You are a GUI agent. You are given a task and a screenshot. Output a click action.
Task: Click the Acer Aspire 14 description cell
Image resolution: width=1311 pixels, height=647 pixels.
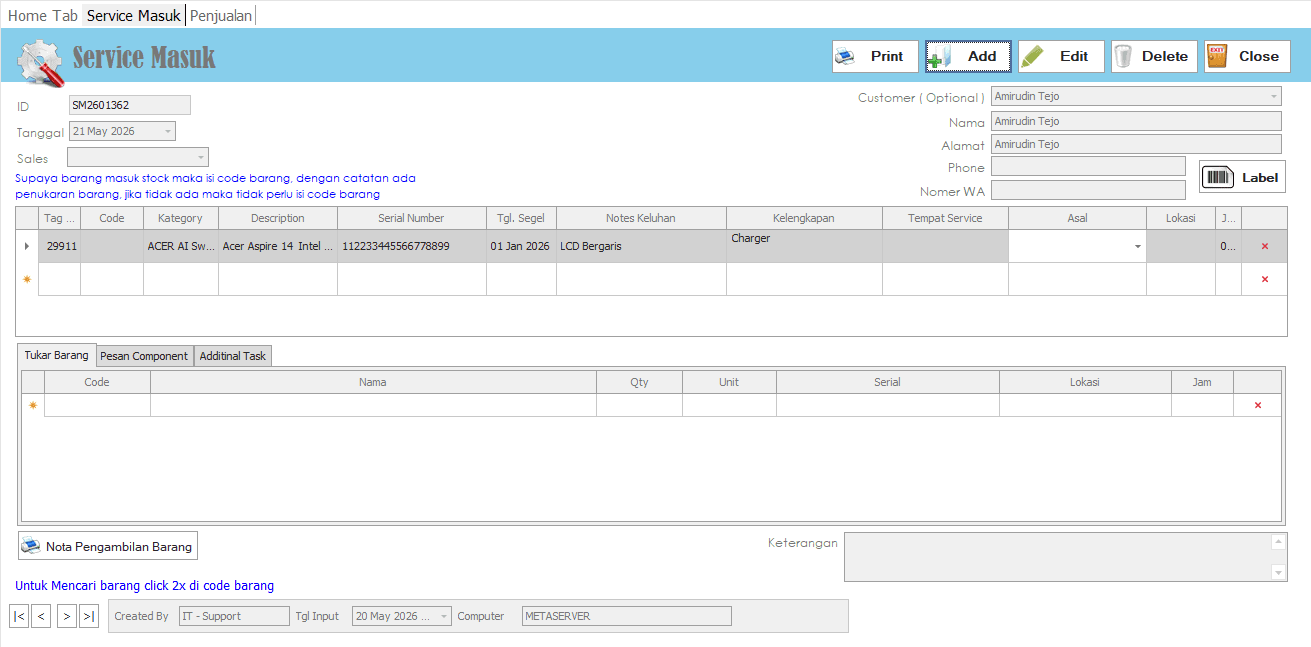278,246
